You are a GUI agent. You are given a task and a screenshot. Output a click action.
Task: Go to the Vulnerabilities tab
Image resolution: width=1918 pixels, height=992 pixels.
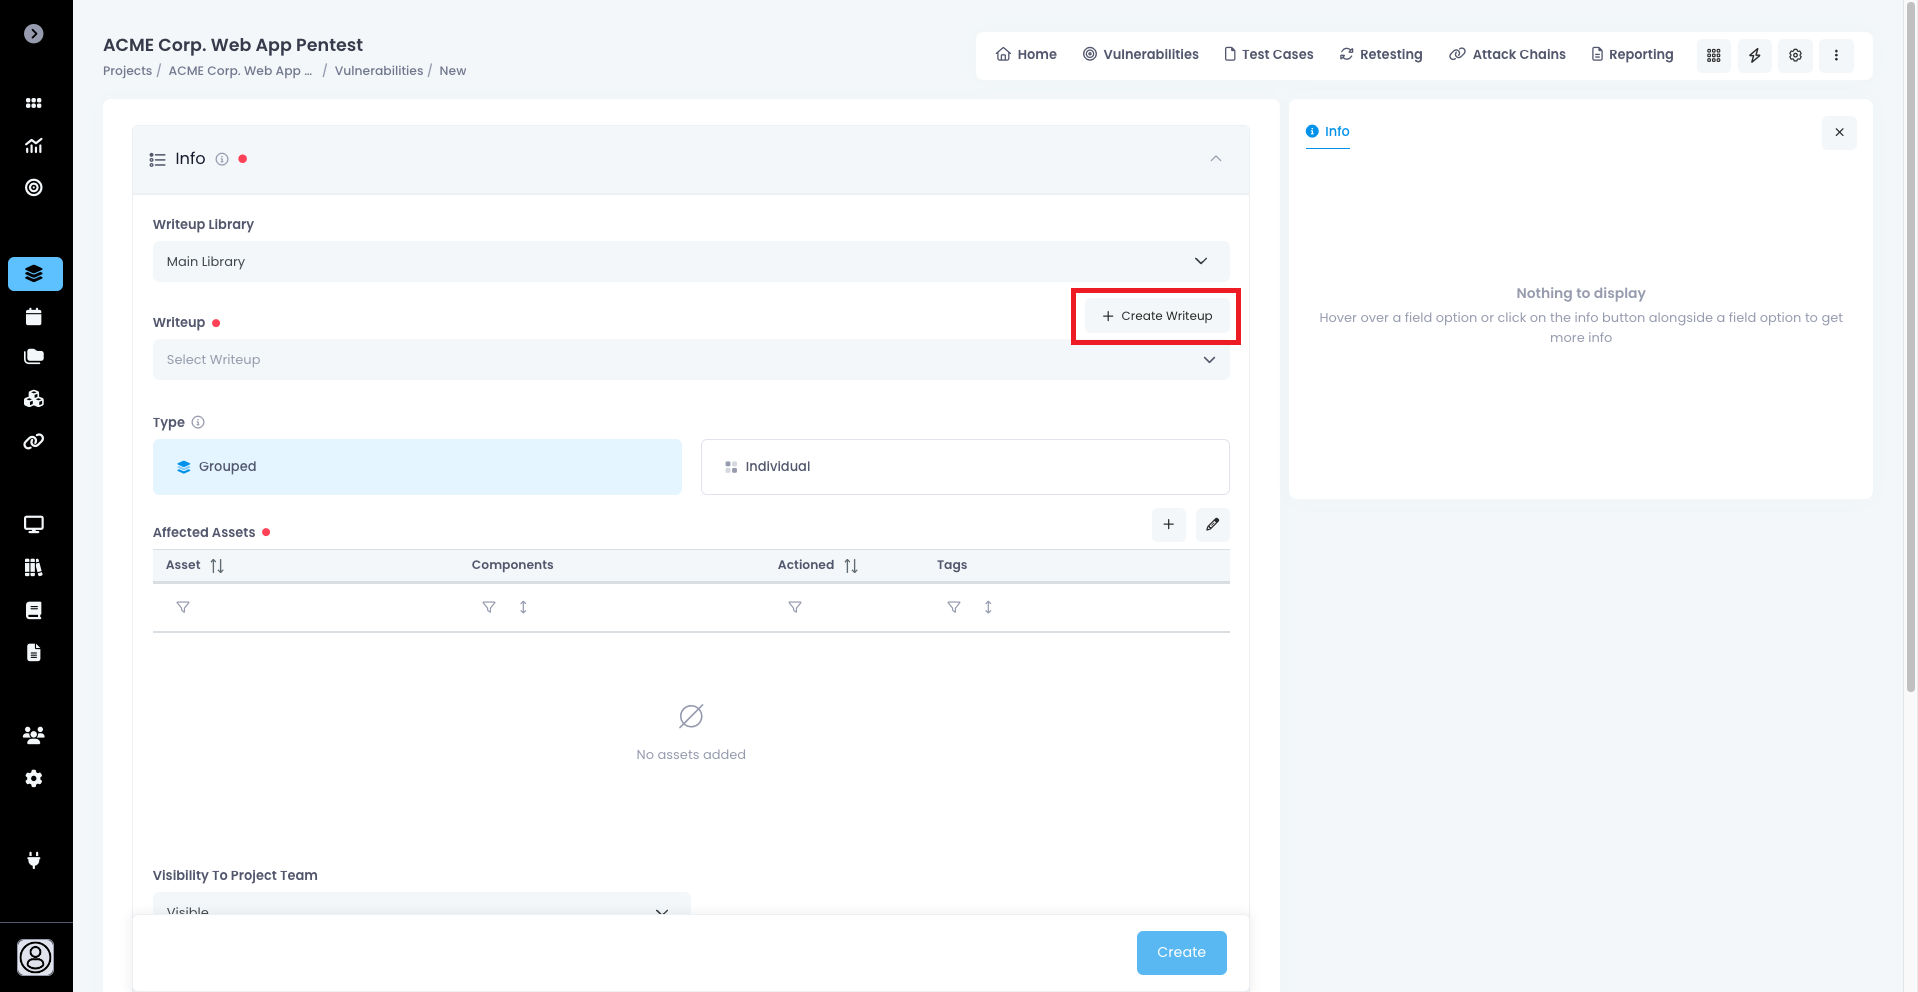click(1140, 55)
